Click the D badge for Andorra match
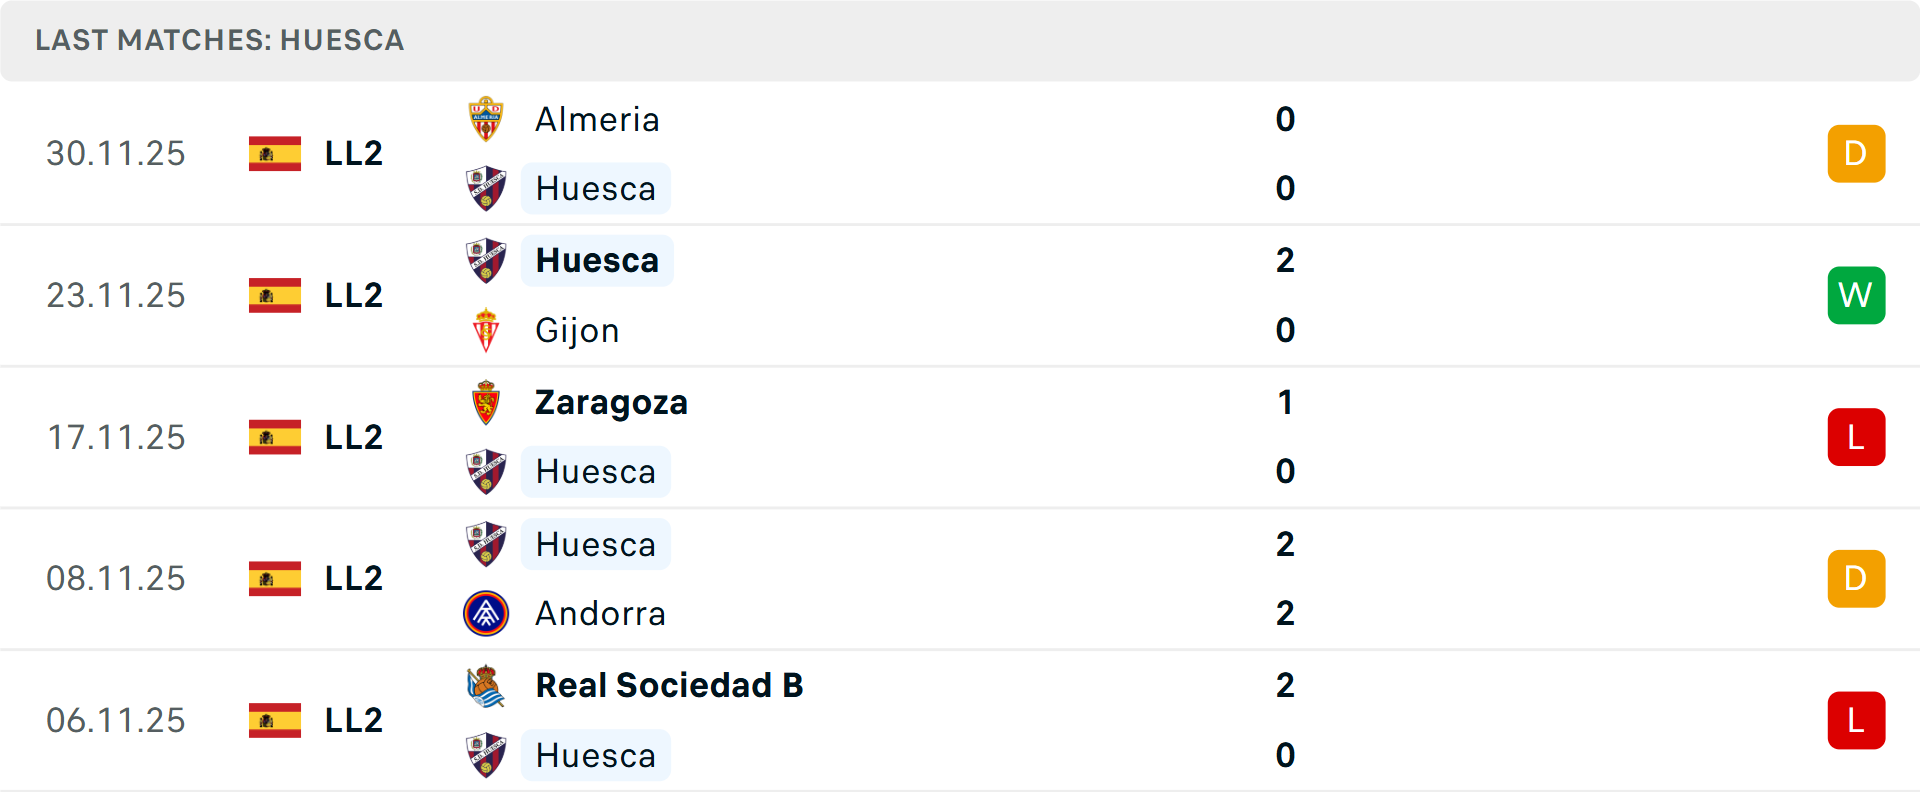 click(1856, 578)
